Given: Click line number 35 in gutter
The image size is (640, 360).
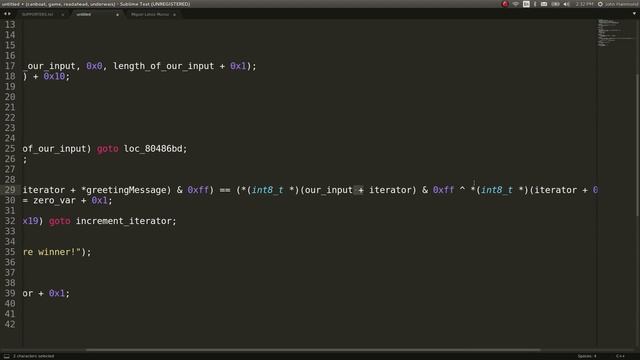Looking at the screenshot, I should [x=10, y=252].
